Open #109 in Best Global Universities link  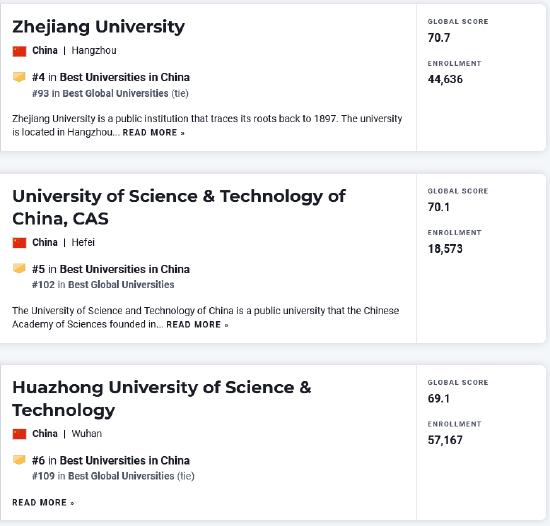pos(103,476)
